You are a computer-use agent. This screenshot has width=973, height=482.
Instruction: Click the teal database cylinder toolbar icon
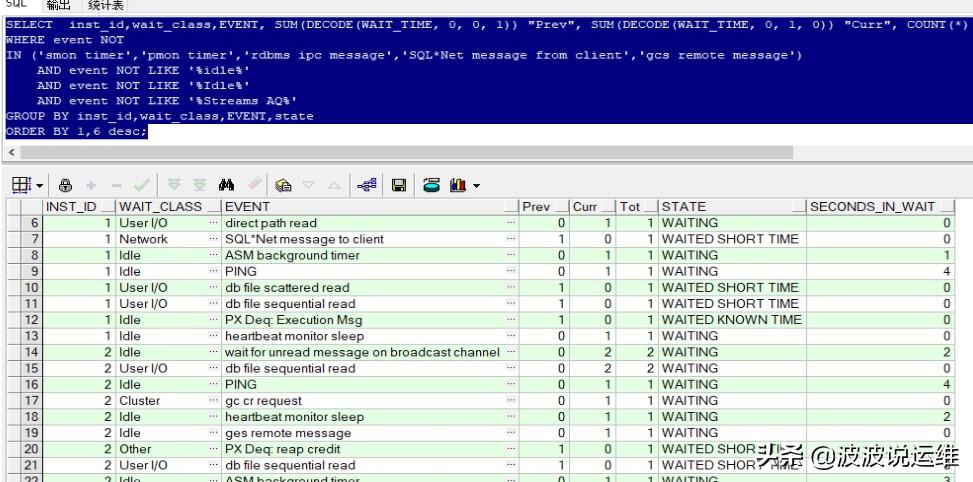[431, 185]
